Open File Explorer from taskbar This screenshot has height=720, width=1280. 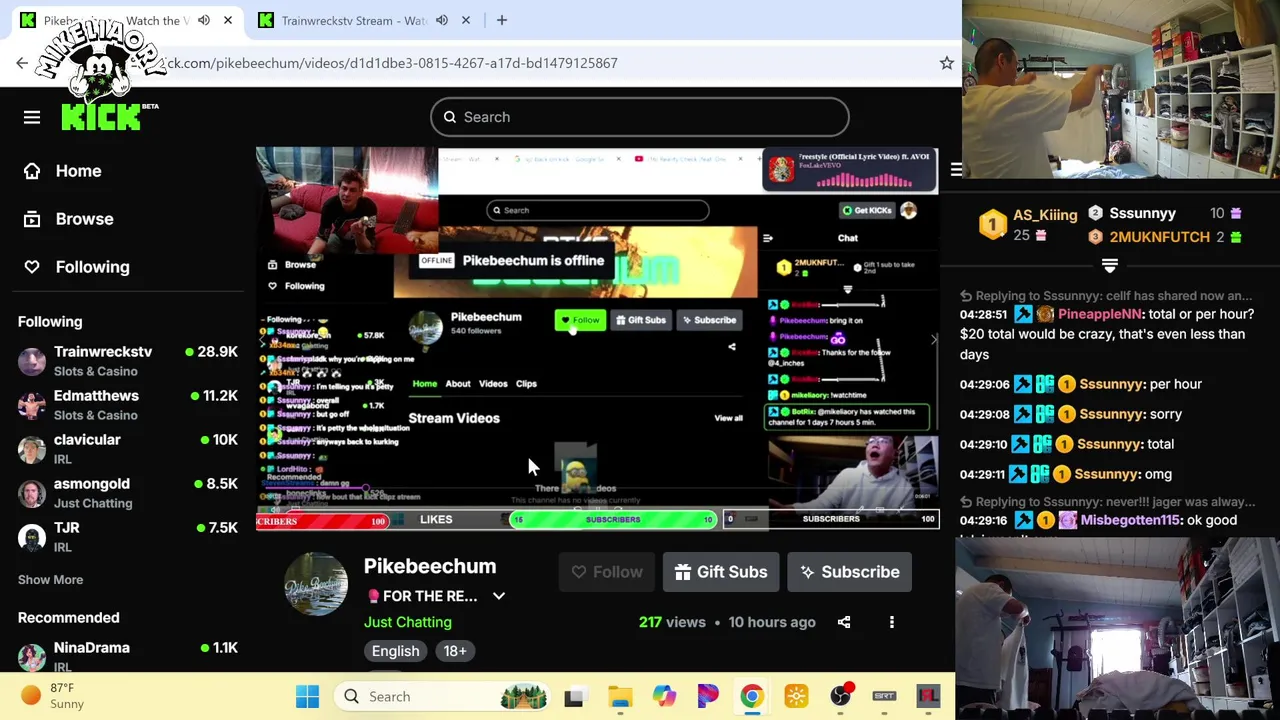coord(619,696)
